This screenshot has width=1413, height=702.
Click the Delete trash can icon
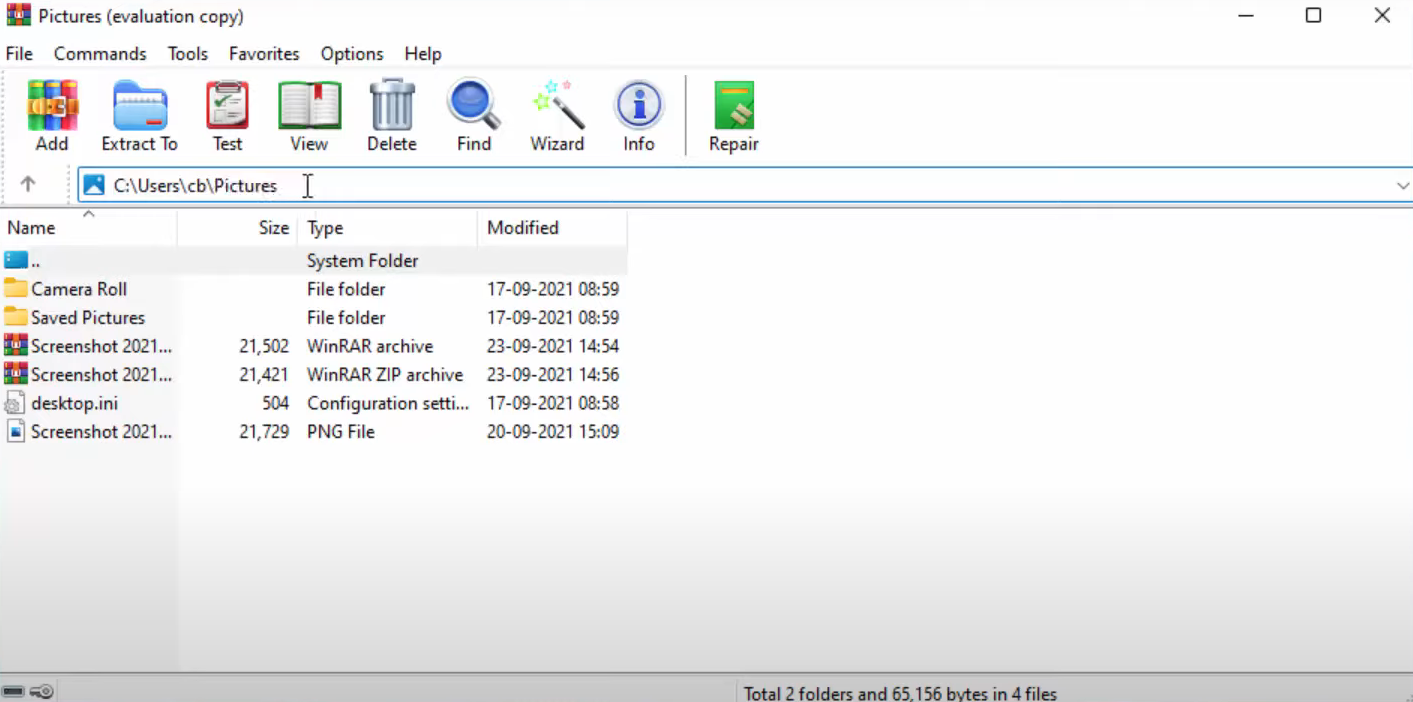tap(391, 108)
